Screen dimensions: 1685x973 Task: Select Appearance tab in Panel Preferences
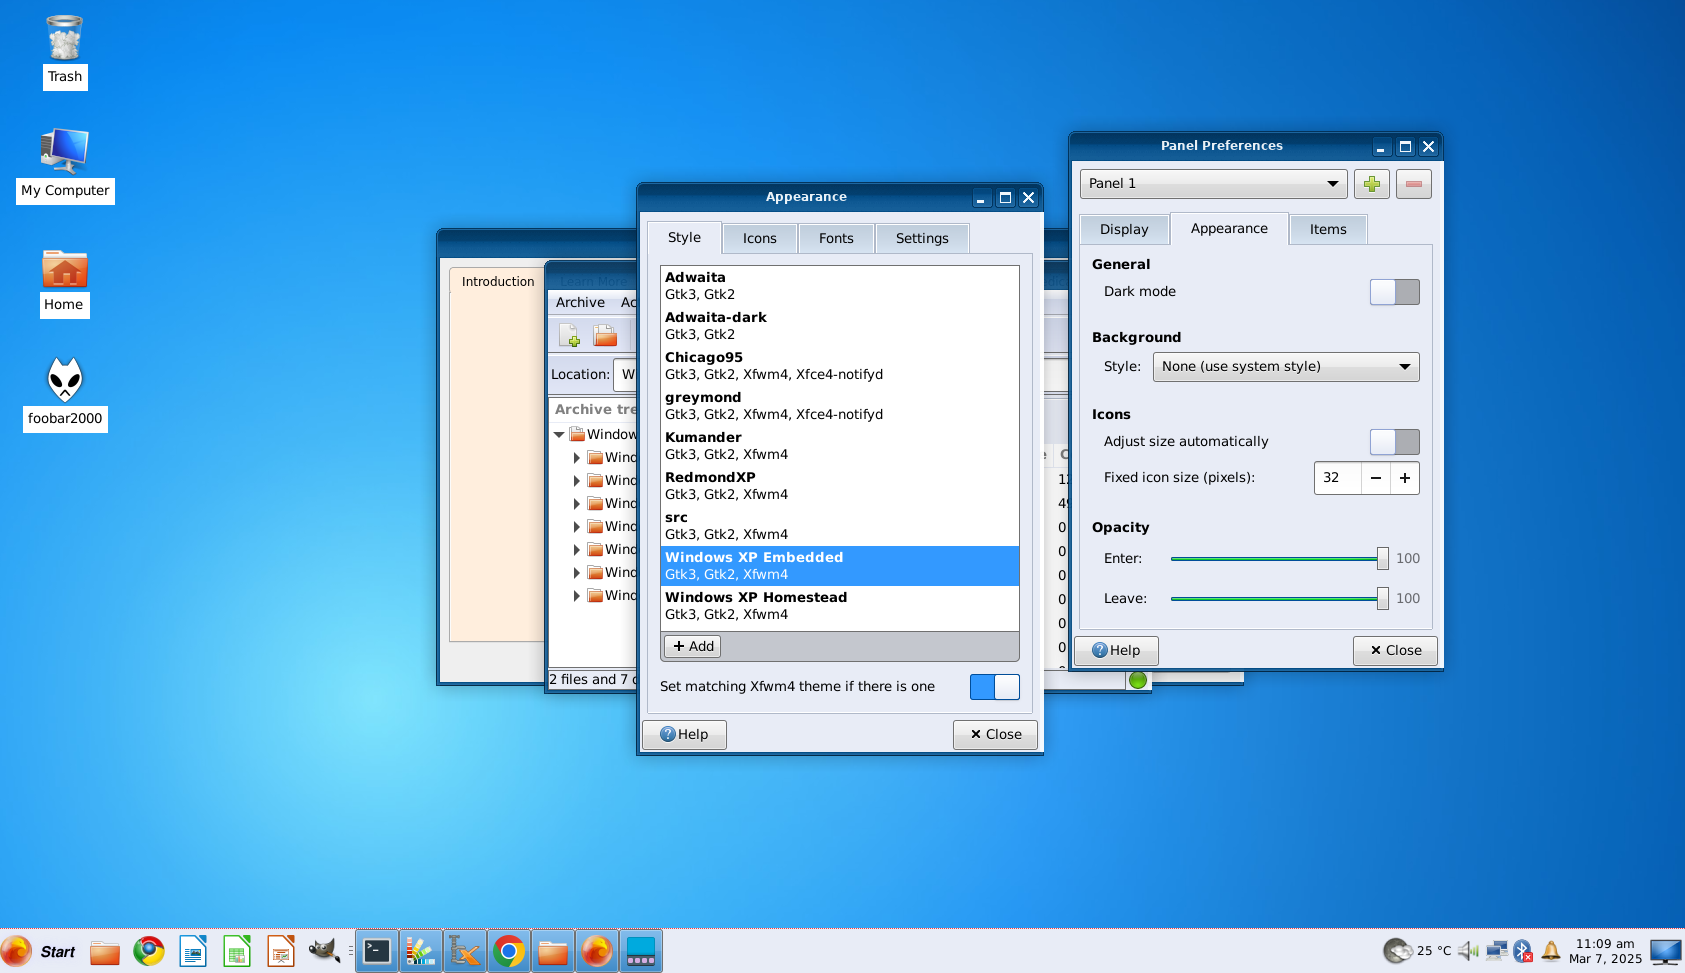(1229, 229)
